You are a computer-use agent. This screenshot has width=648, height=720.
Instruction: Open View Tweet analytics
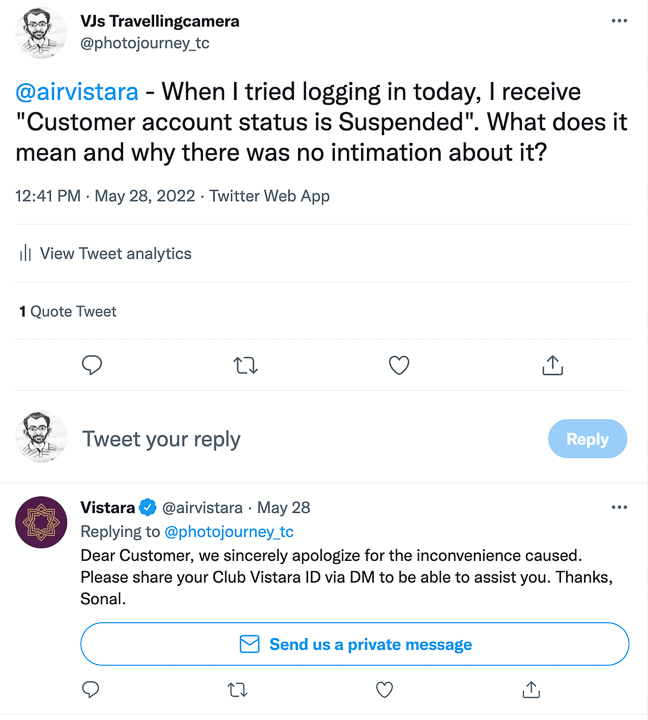pyautogui.click(x=105, y=254)
